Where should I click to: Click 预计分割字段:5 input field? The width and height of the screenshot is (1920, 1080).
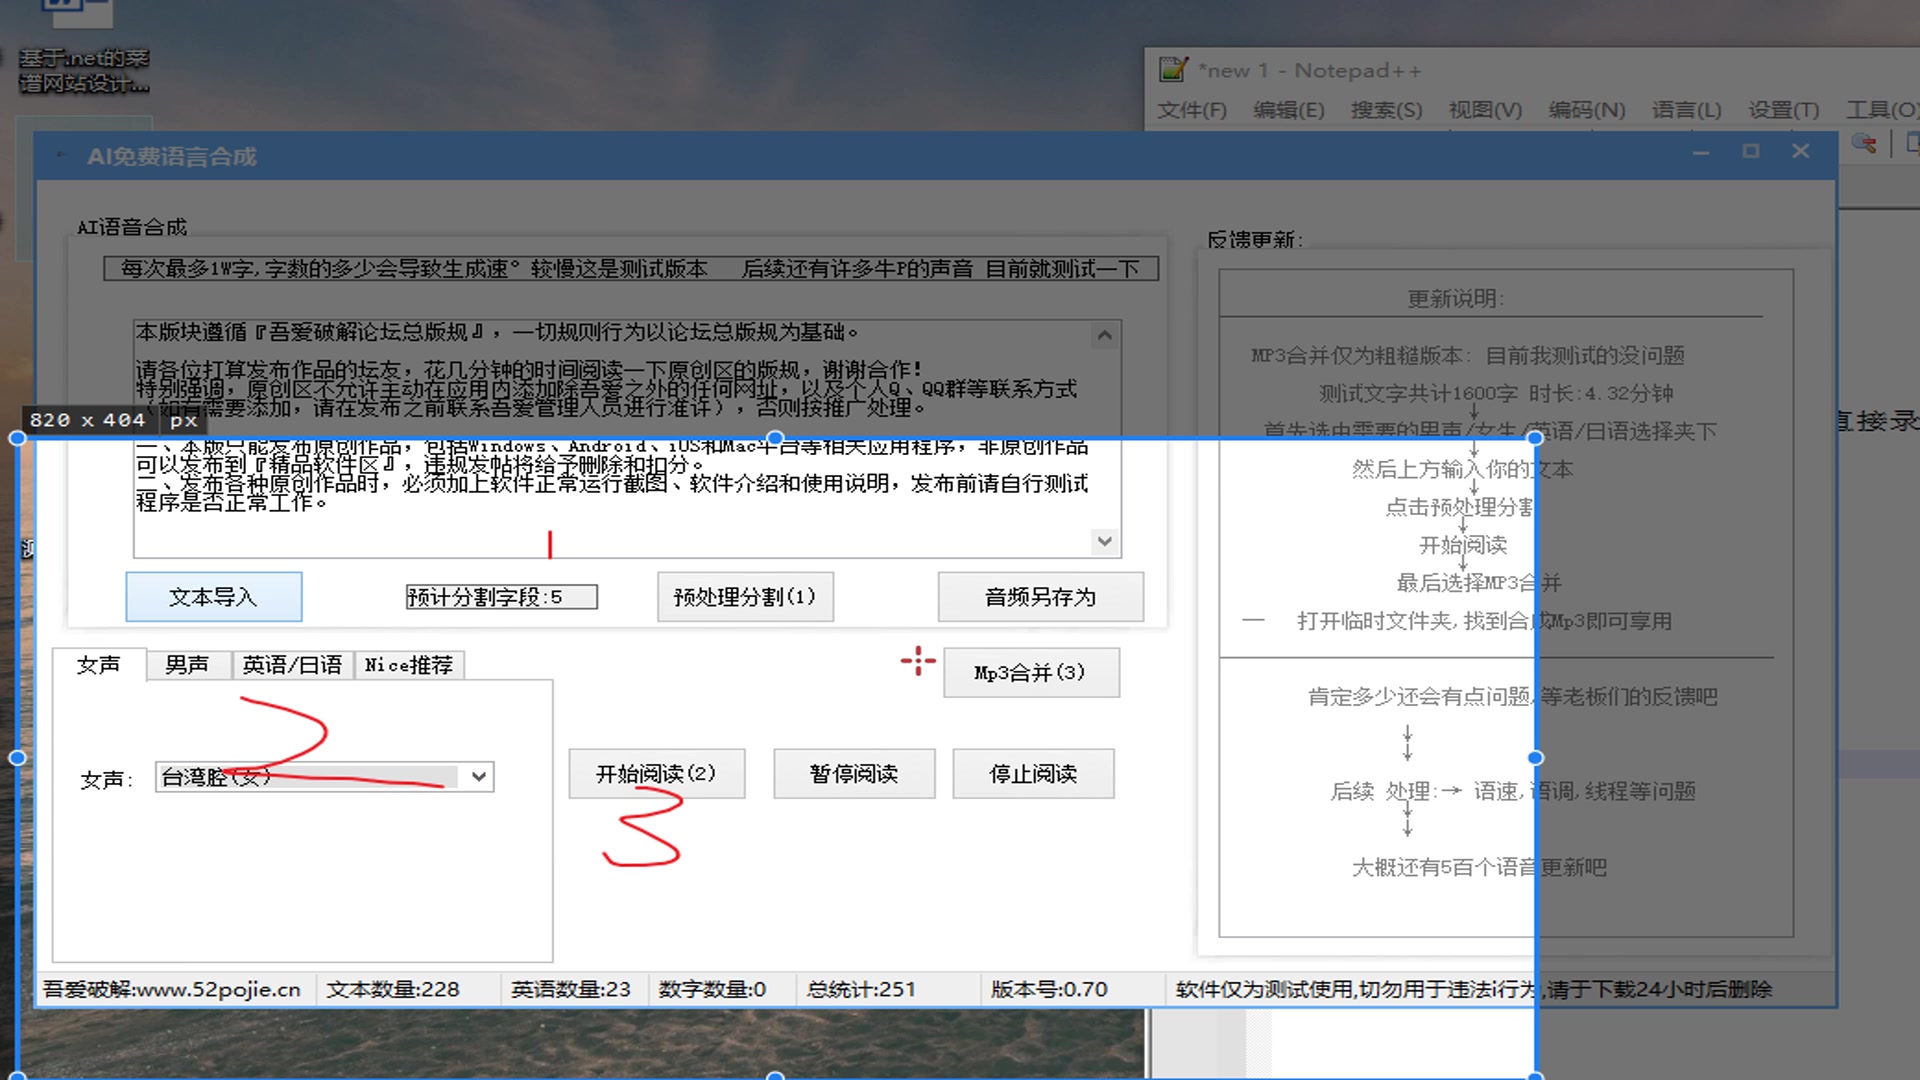click(x=498, y=596)
